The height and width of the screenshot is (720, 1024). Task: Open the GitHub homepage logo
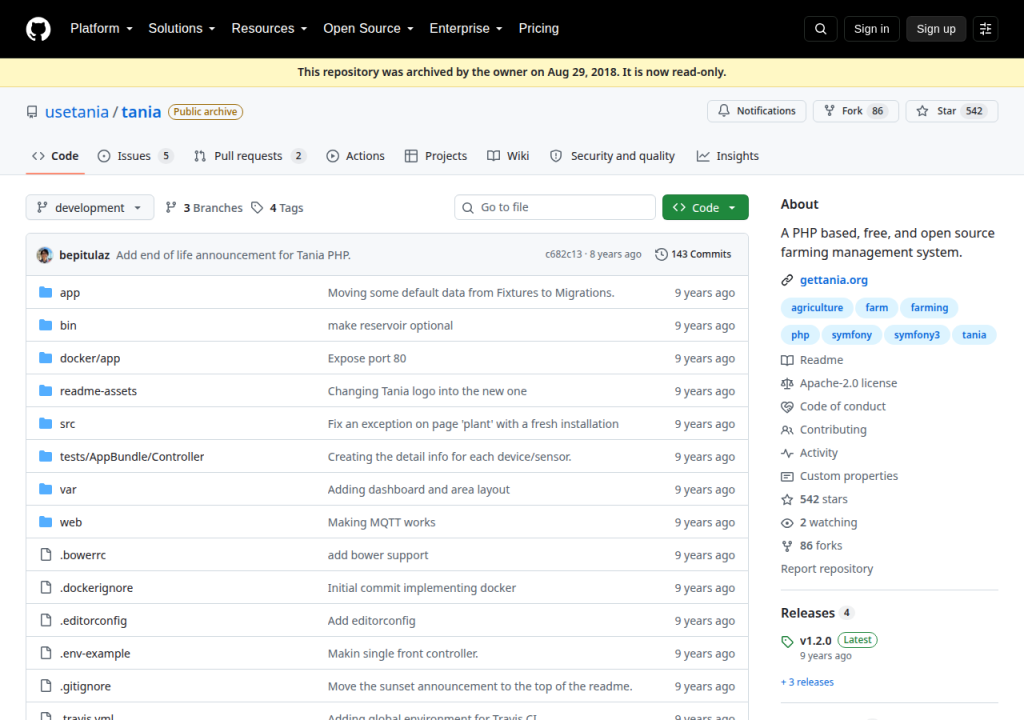pos(38,29)
